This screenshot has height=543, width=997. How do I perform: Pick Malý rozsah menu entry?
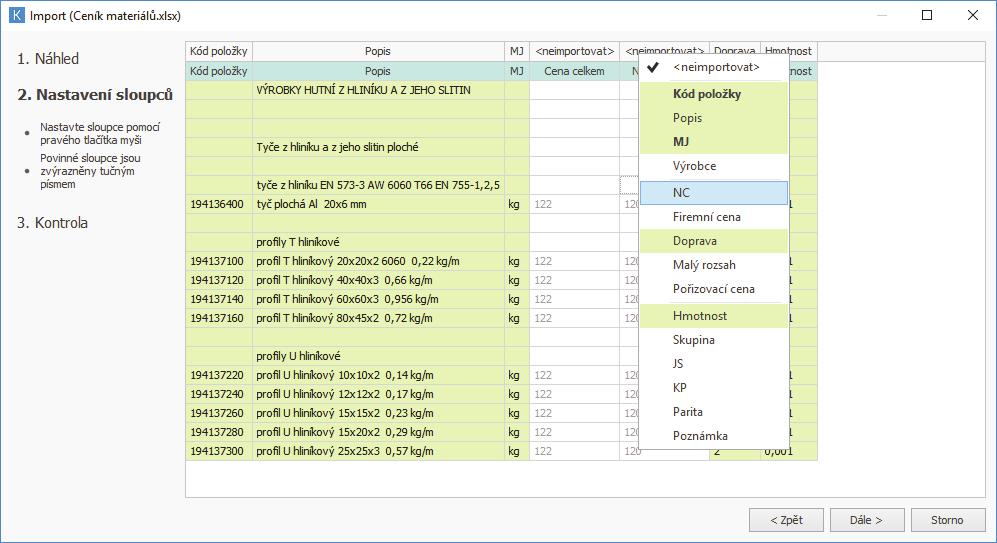(713, 265)
